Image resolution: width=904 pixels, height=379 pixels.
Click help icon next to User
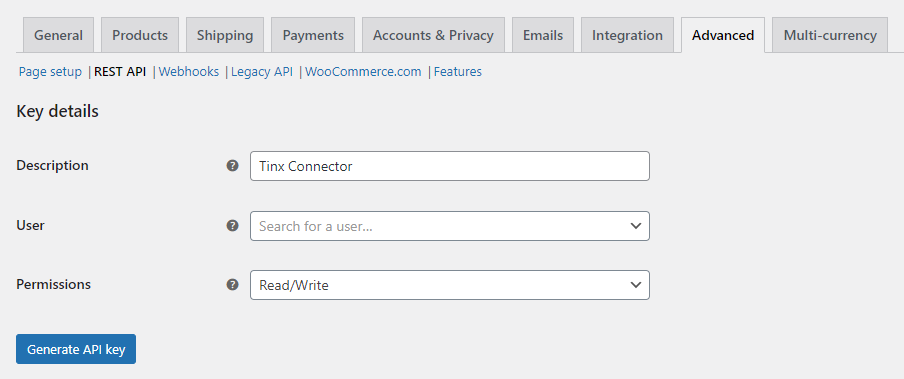(232, 226)
